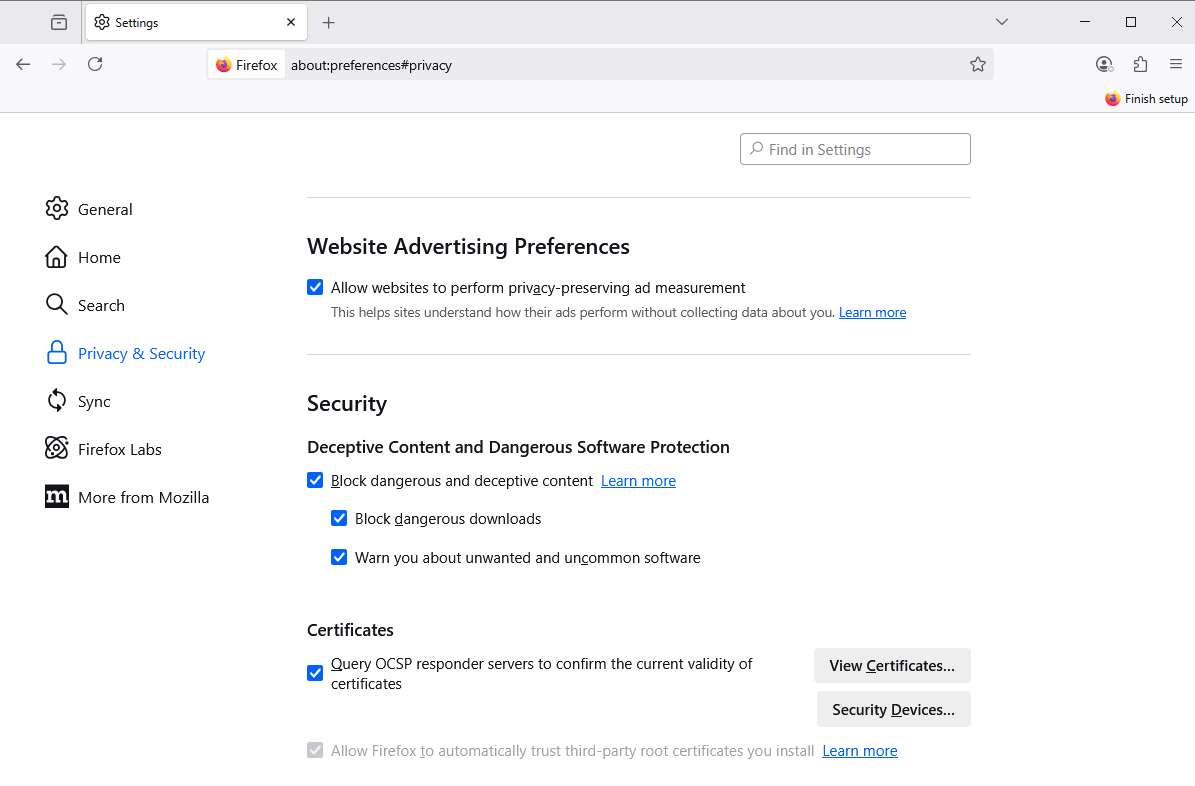Open the General settings gear icon

(x=57, y=208)
